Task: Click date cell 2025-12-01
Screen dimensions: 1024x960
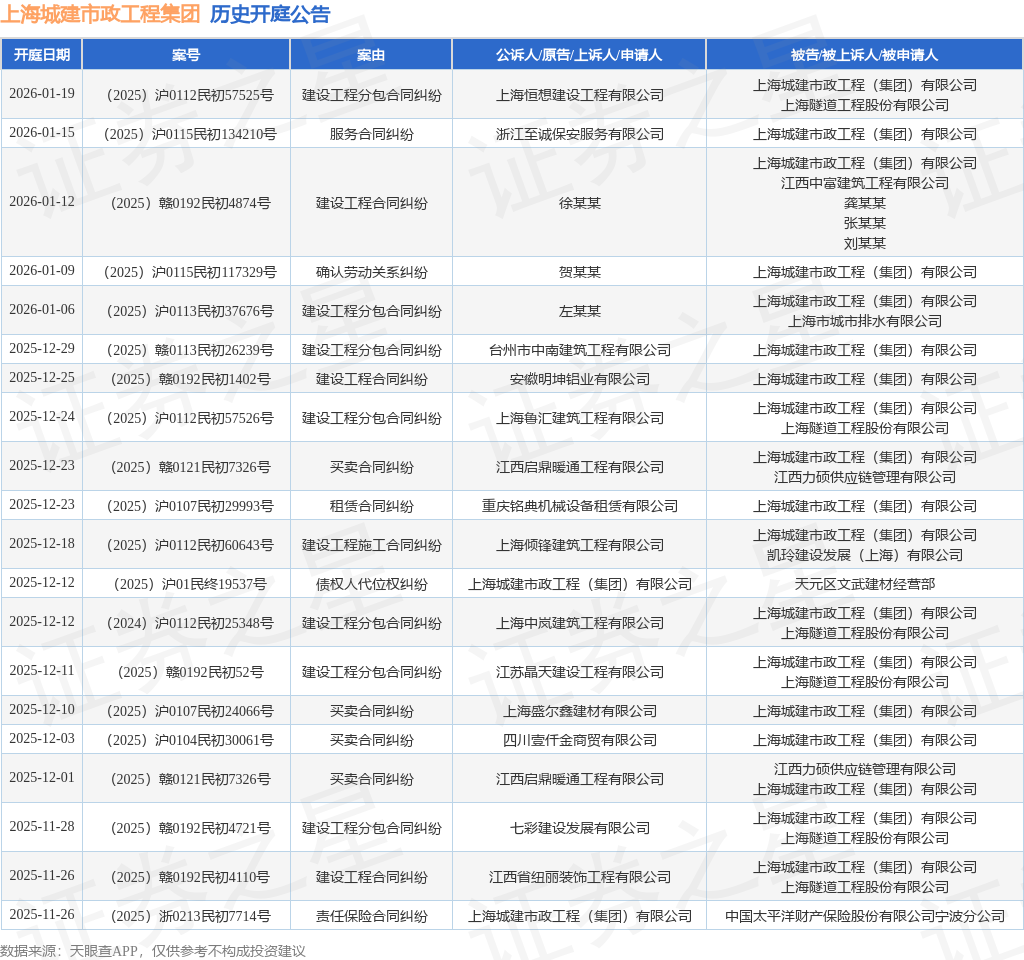Action: 42,778
